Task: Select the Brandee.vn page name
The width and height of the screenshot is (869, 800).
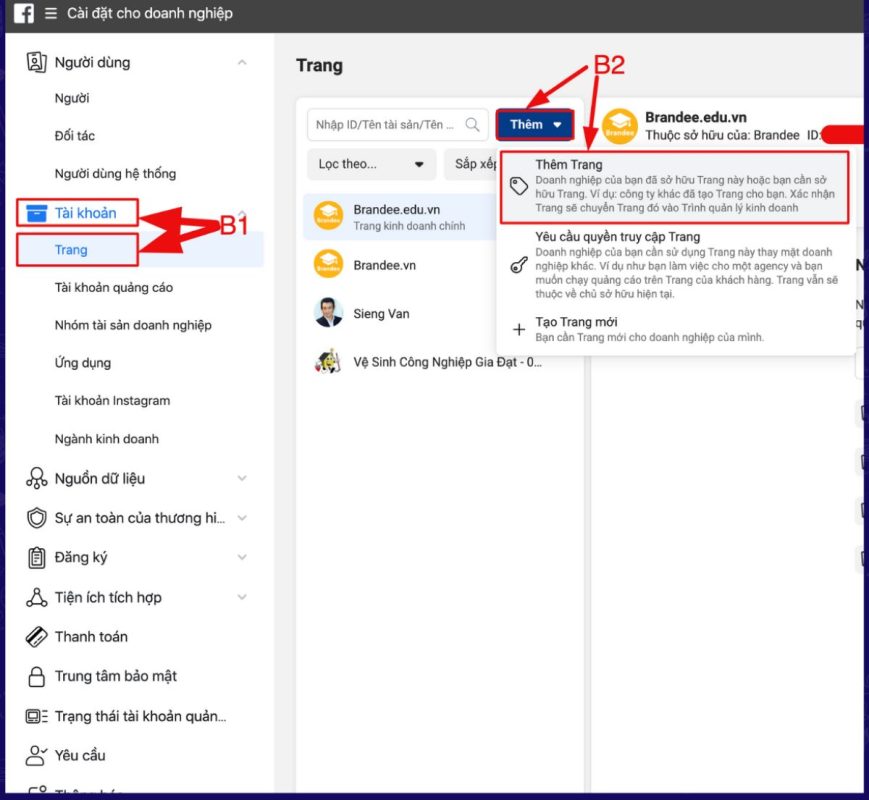Action: pos(385,266)
